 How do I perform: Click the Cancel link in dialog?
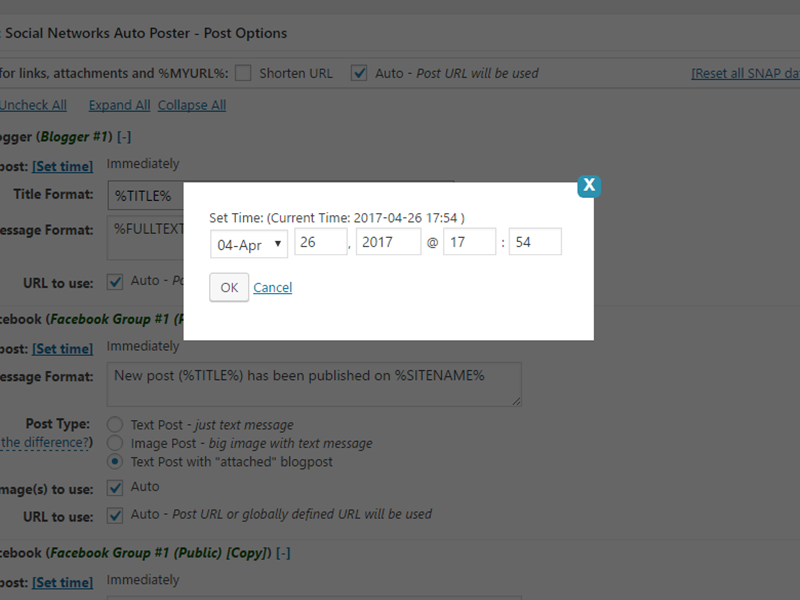[272, 288]
